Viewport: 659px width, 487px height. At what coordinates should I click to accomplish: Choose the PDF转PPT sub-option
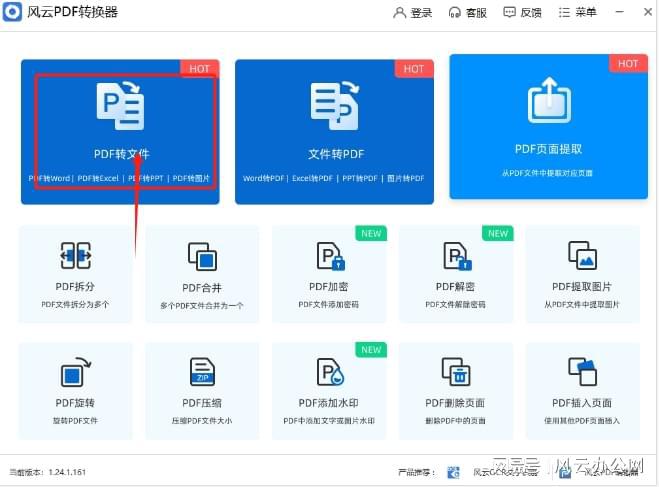pos(145,178)
